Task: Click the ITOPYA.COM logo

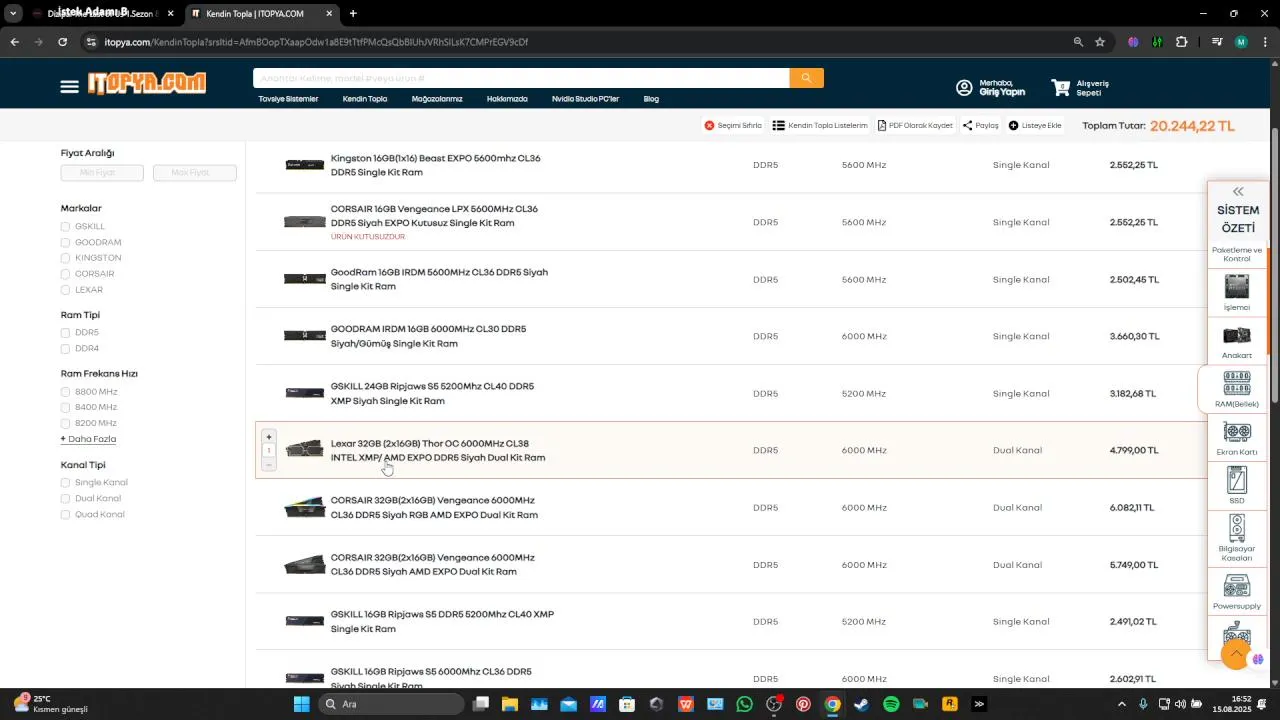Action: pyautogui.click(x=146, y=84)
